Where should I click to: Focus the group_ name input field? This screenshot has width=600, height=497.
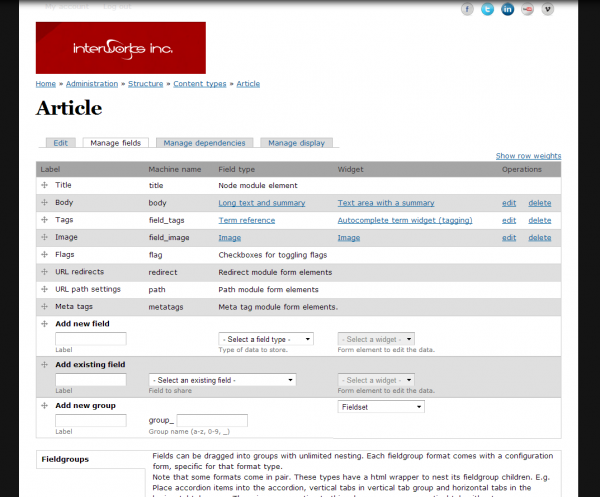coord(212,420)
